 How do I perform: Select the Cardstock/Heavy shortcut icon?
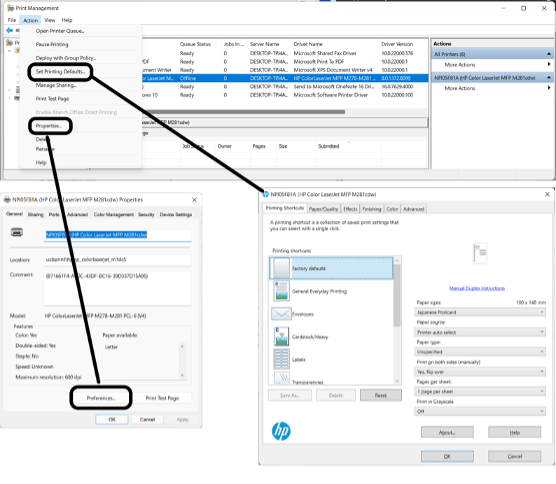click(282, 336)
